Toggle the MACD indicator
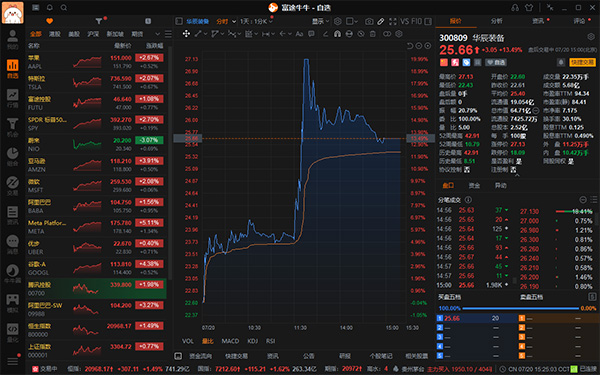 230,341
